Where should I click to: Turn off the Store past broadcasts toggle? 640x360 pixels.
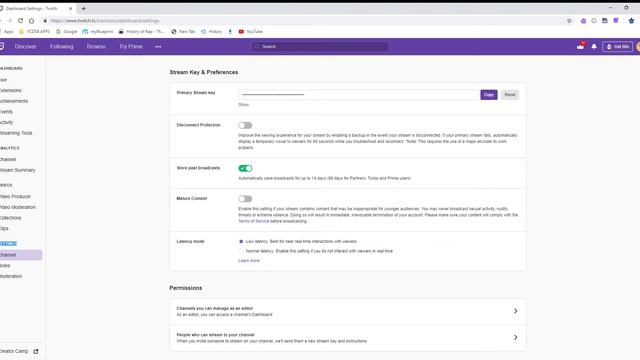(x=245, y=168)
